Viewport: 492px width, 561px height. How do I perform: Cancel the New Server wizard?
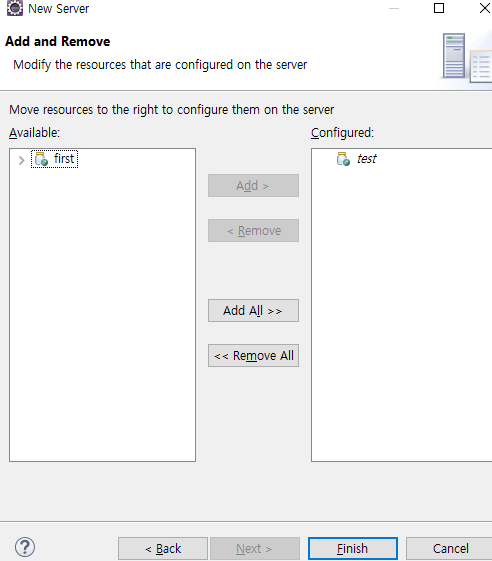(450, 548)
